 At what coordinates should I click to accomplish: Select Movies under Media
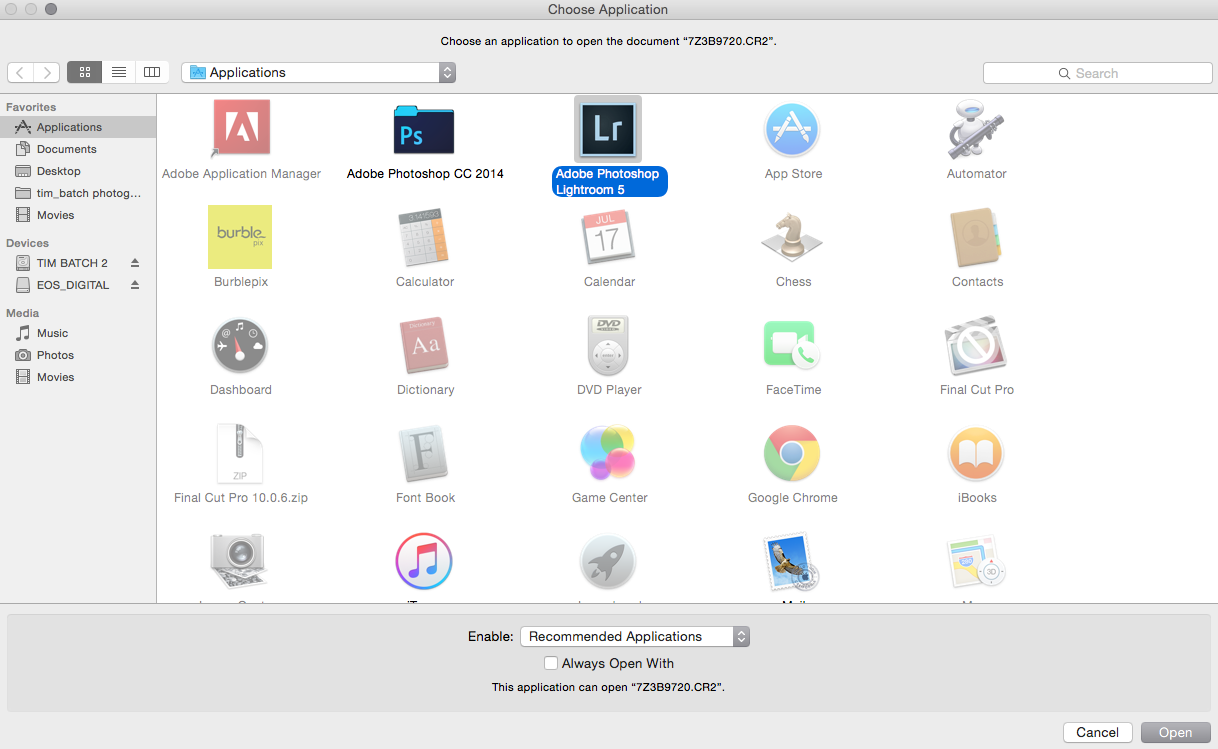[78, 377]
